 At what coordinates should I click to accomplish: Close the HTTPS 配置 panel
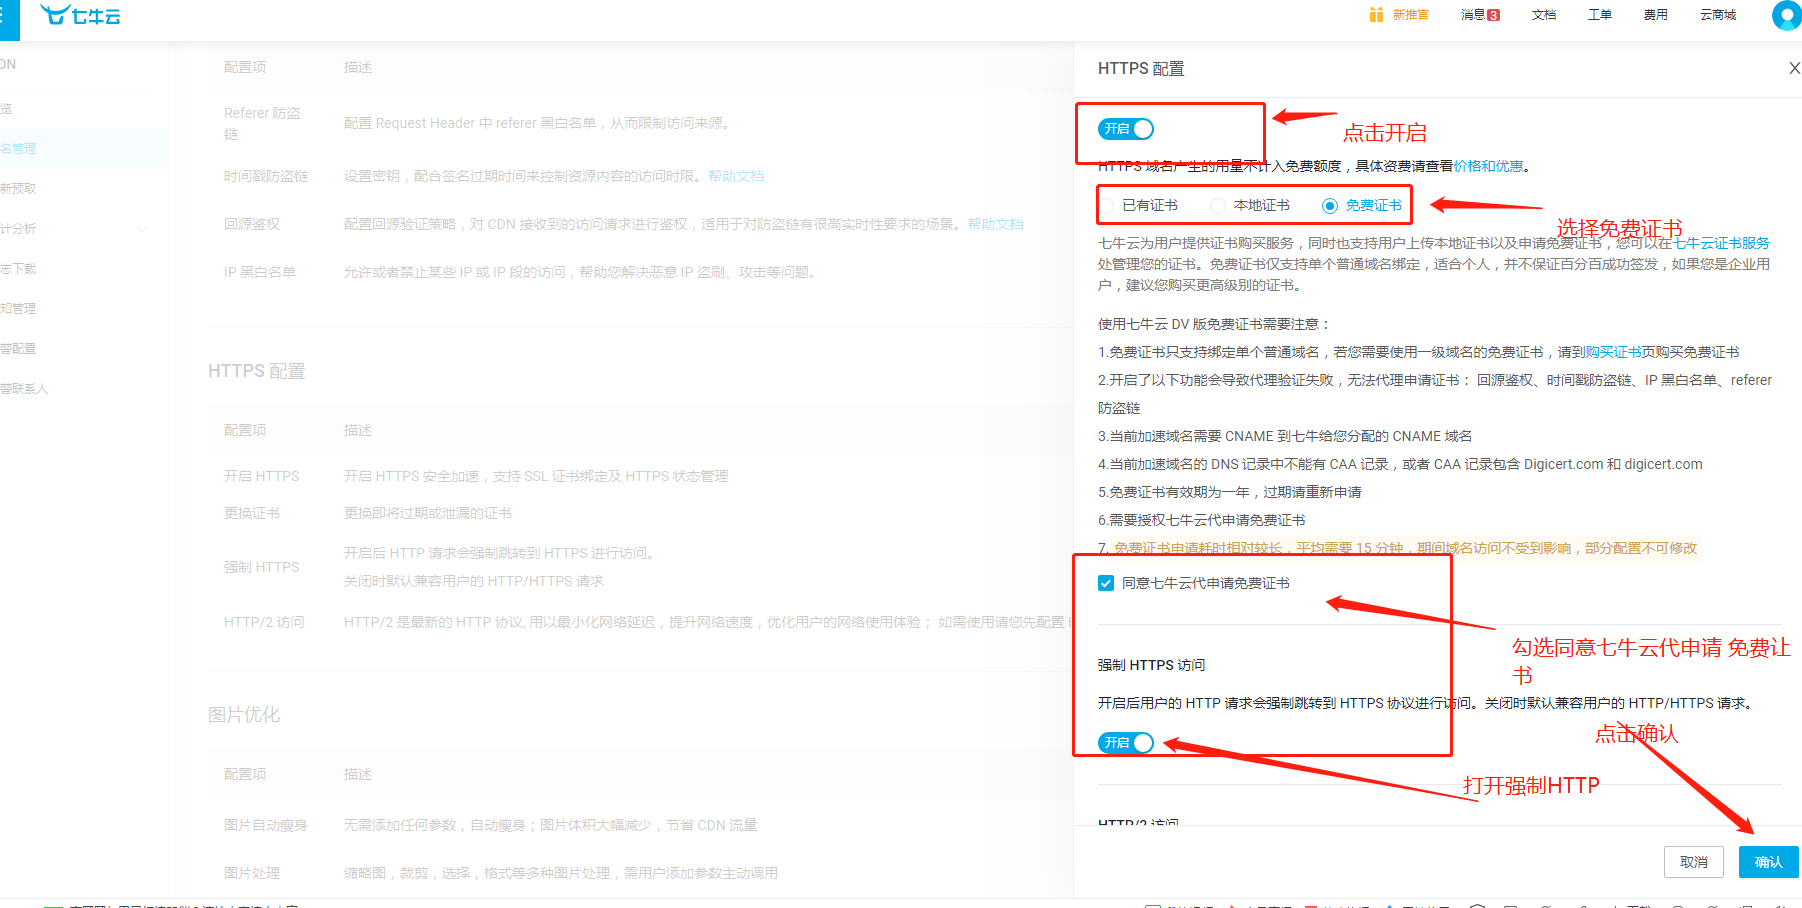coord(1794,68)
